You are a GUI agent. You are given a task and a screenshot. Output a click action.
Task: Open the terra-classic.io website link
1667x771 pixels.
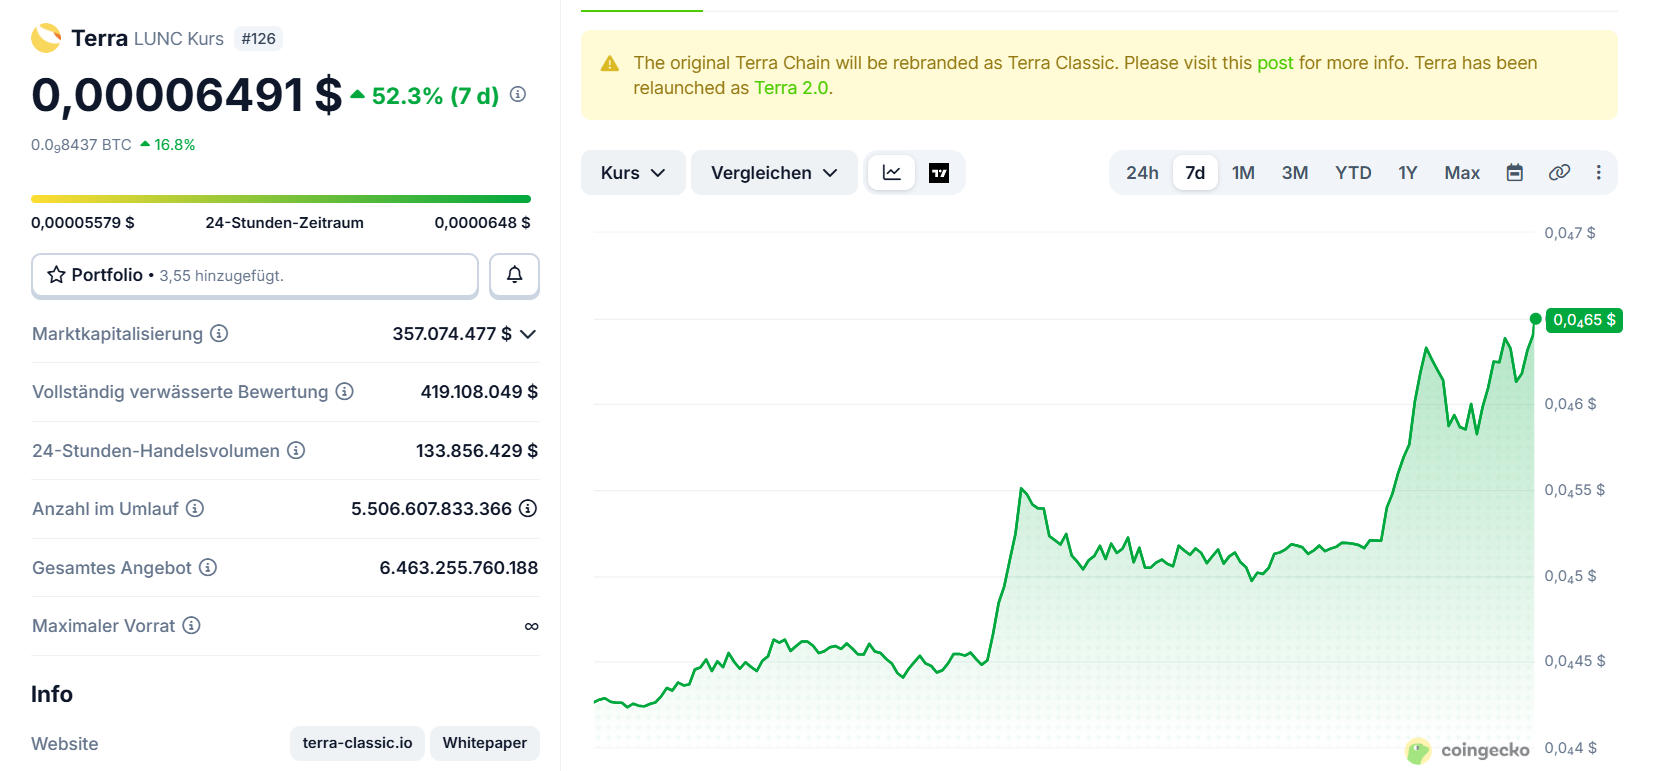point(357,743)
